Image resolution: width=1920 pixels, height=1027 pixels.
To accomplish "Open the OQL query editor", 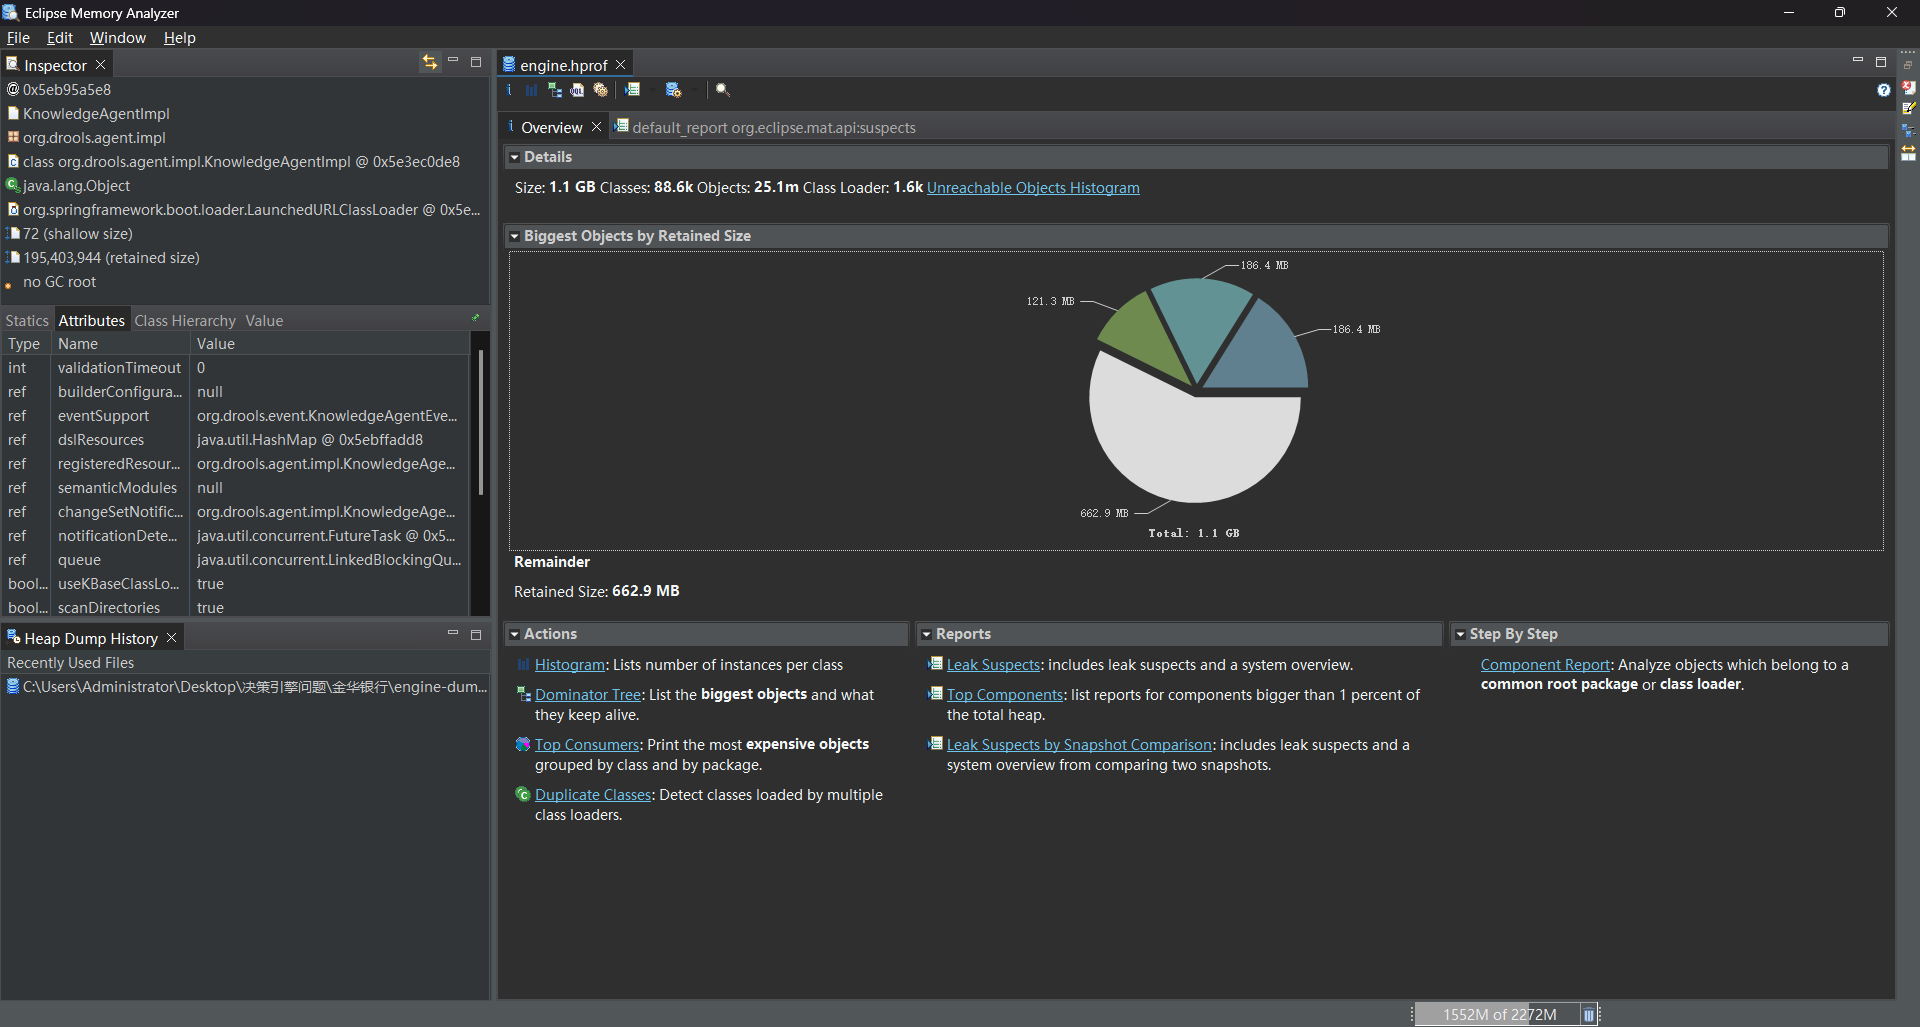I will (x=577, y=90).
